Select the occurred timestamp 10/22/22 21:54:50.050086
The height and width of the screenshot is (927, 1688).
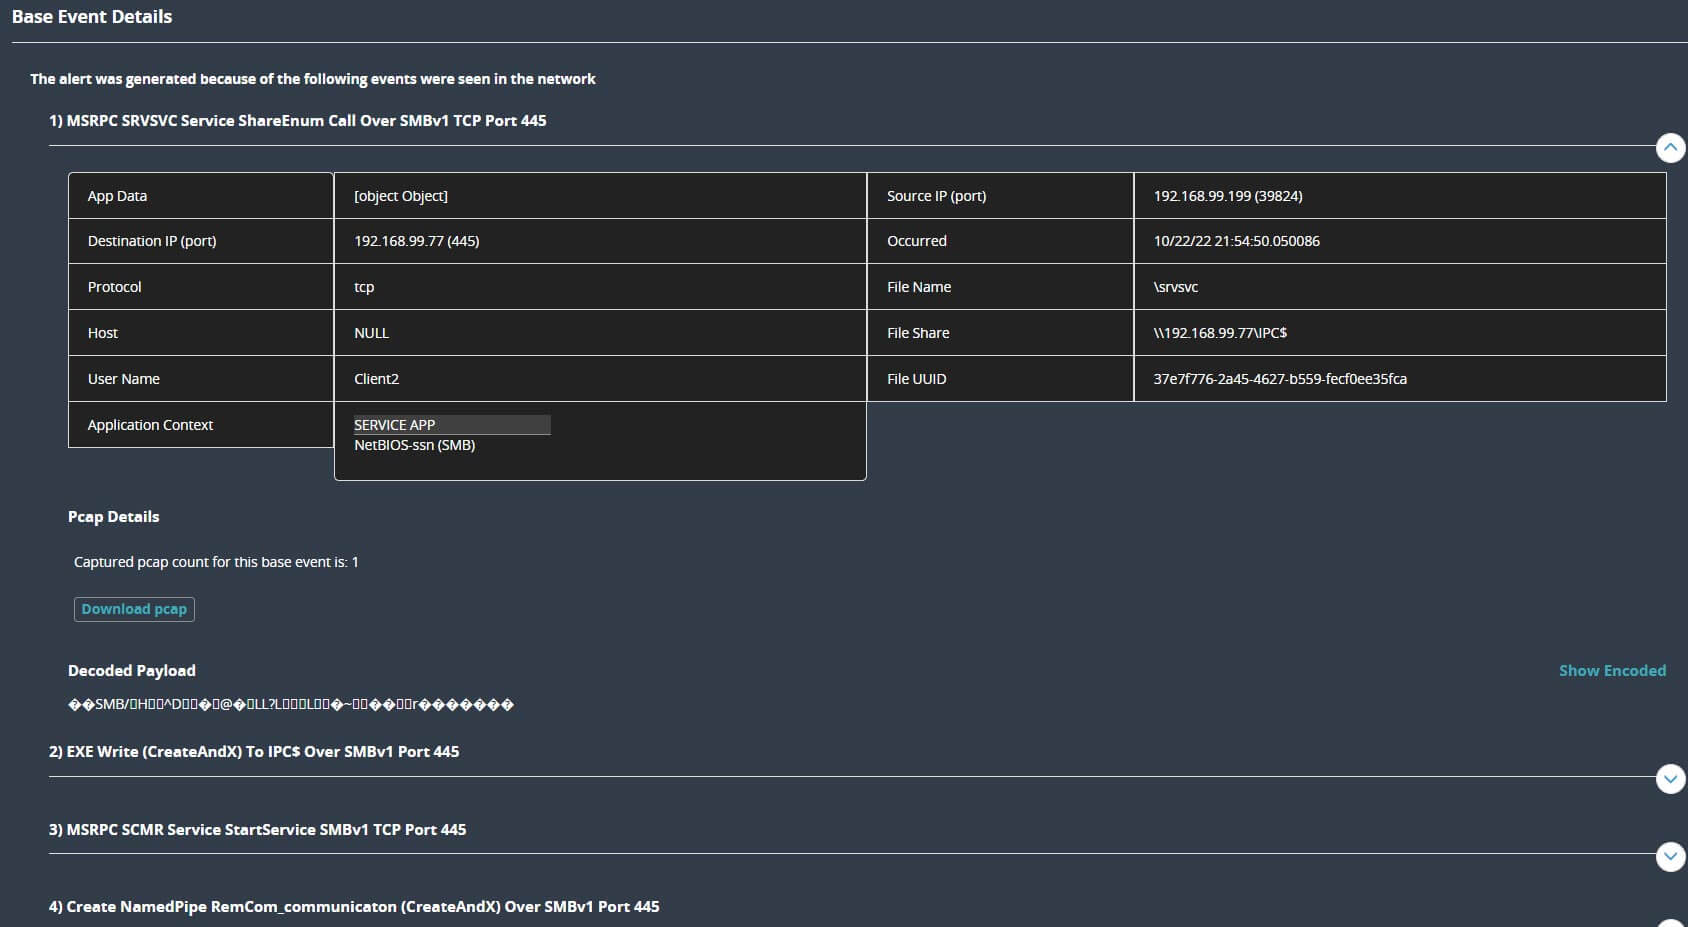click(x=1236, y=241)
